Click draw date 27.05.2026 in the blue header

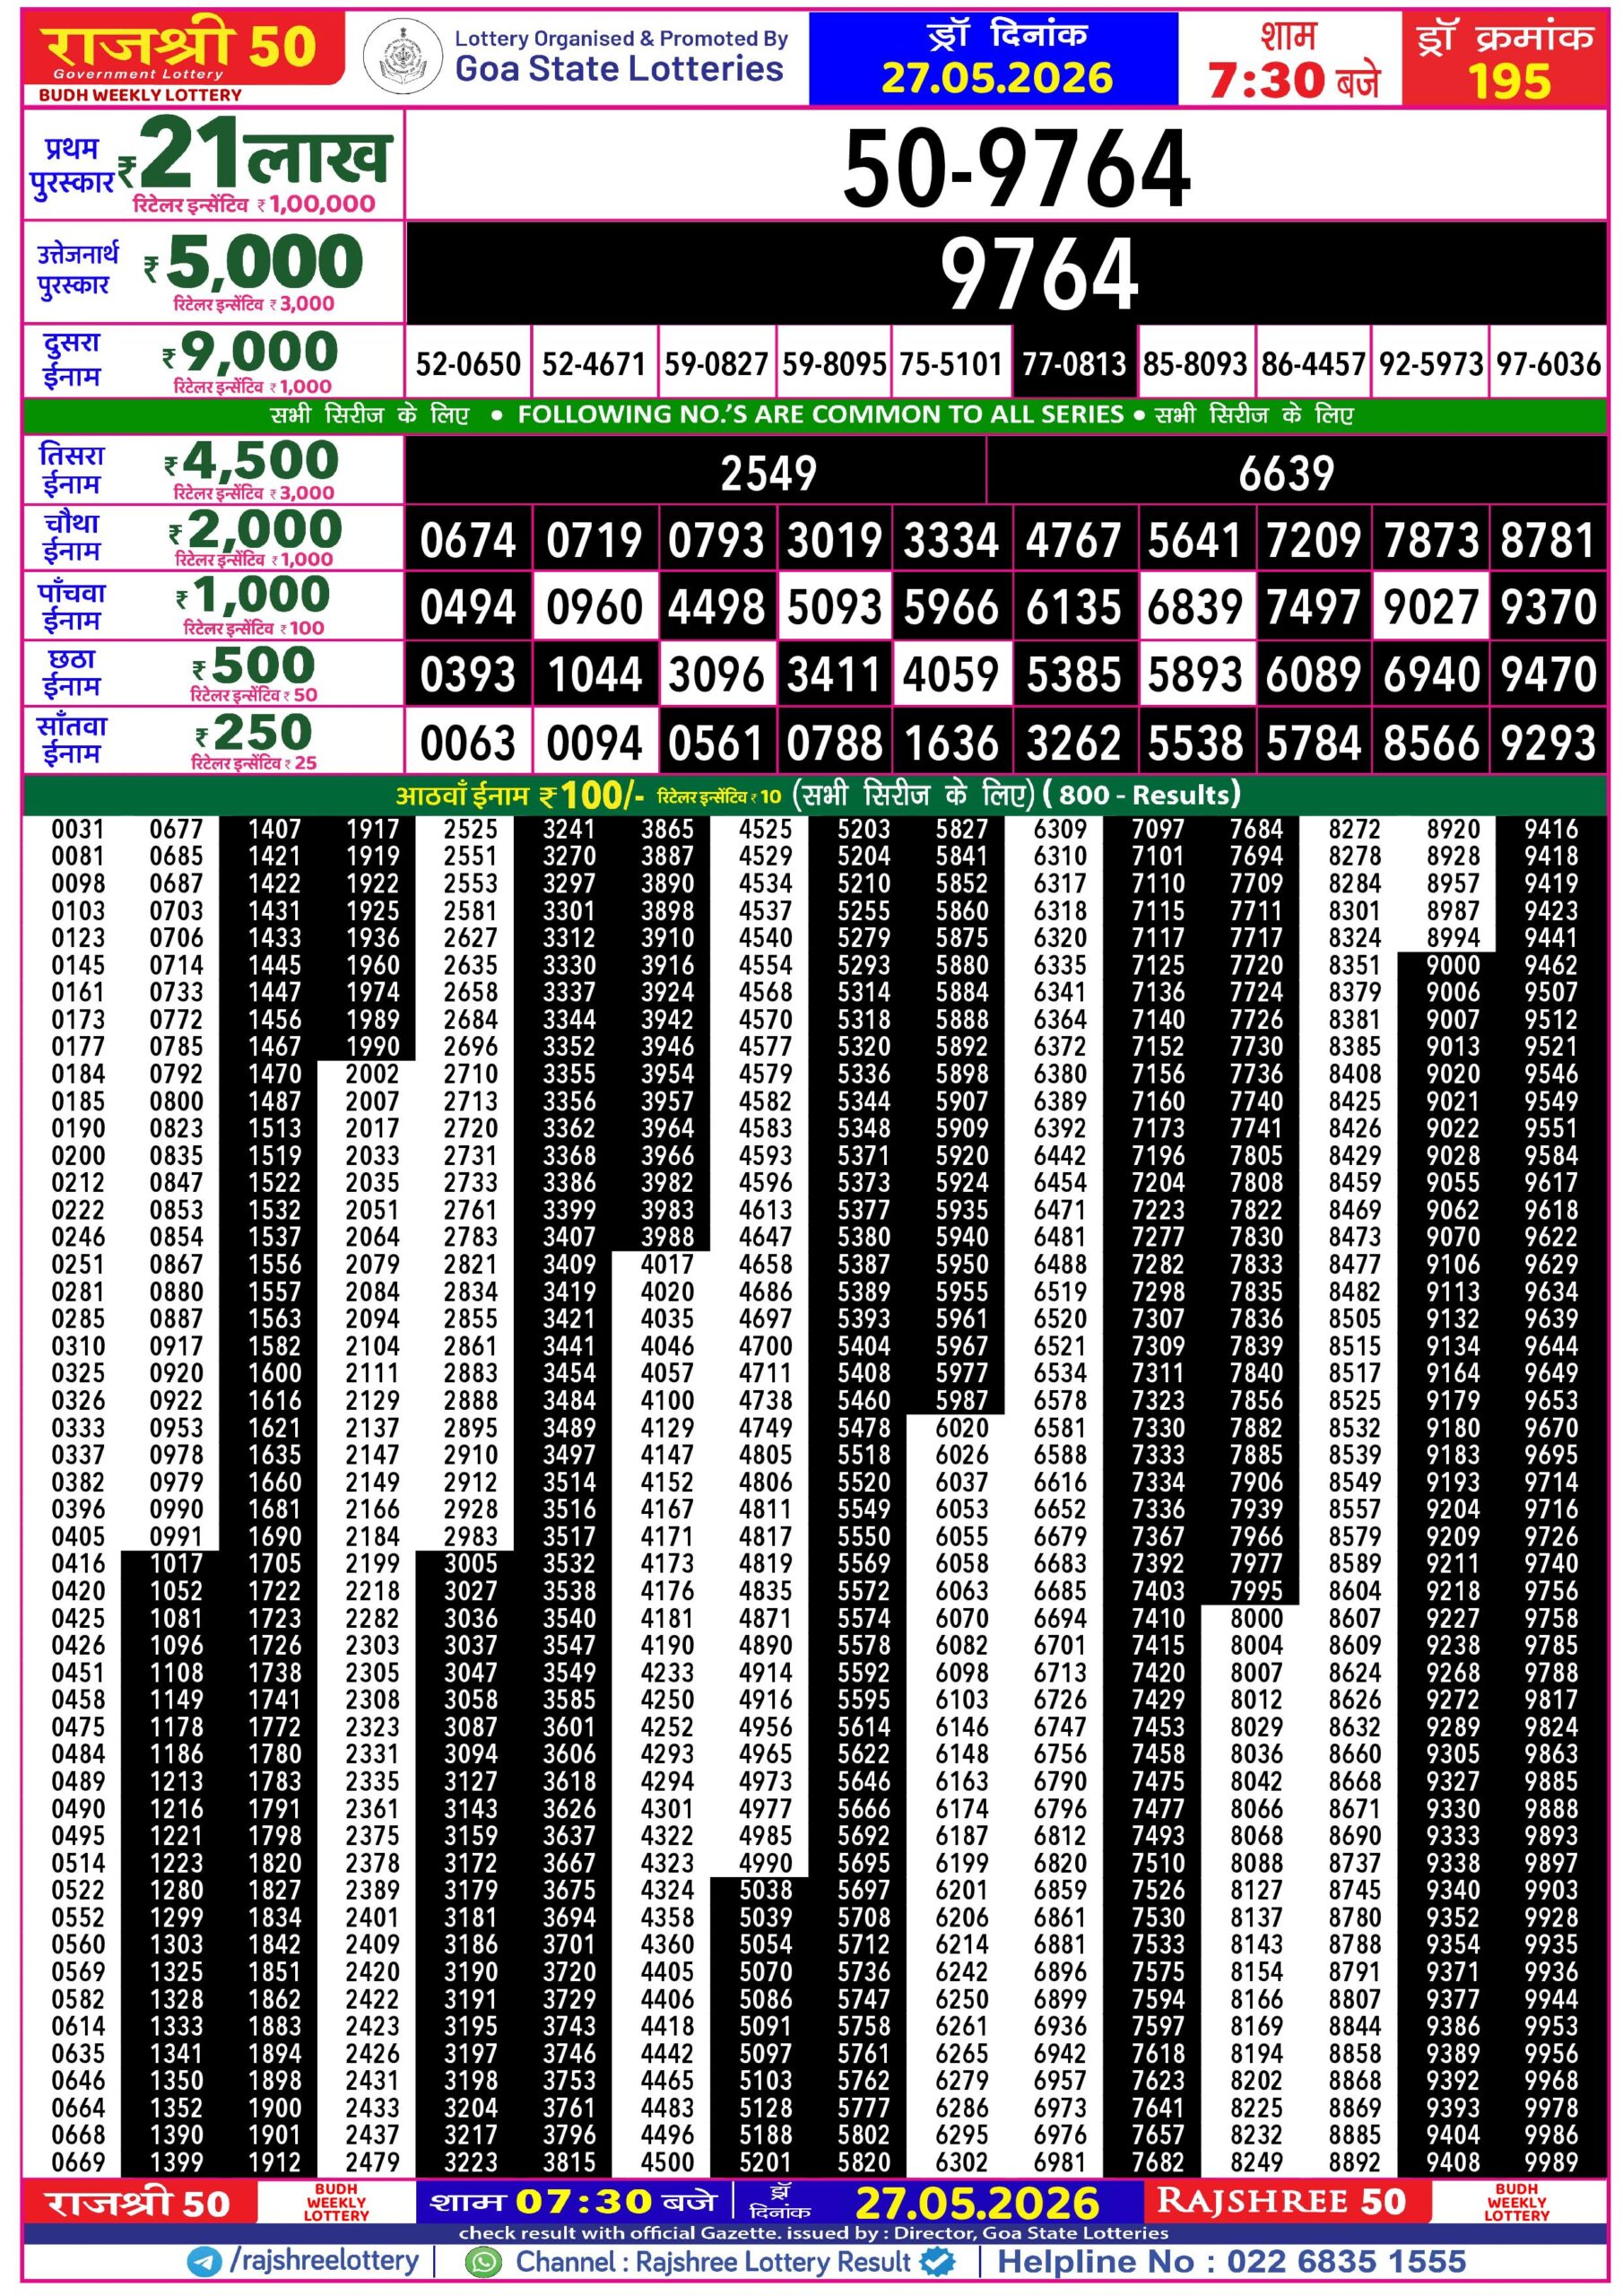point(996,78)
